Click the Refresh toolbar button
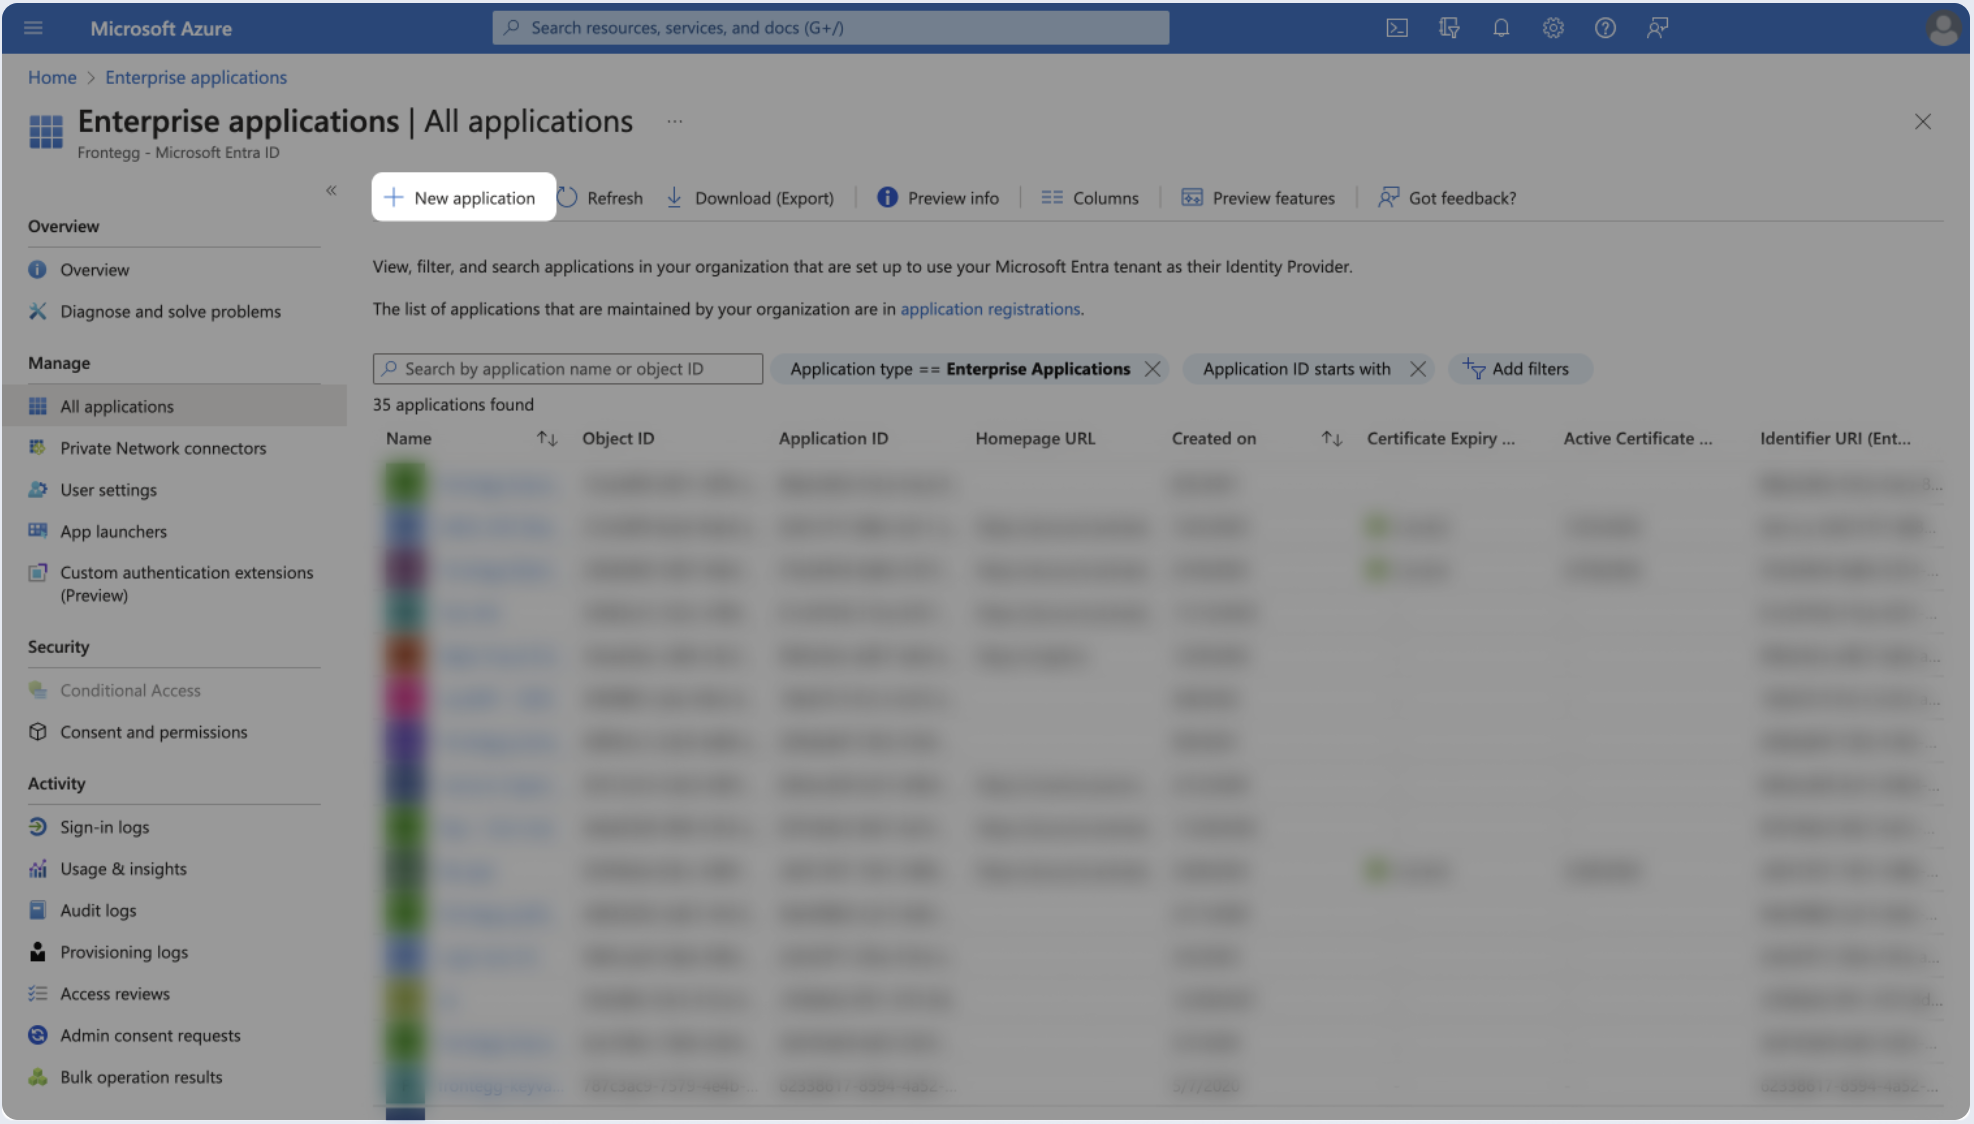The image size is (1974, 1124). (600, 198)
